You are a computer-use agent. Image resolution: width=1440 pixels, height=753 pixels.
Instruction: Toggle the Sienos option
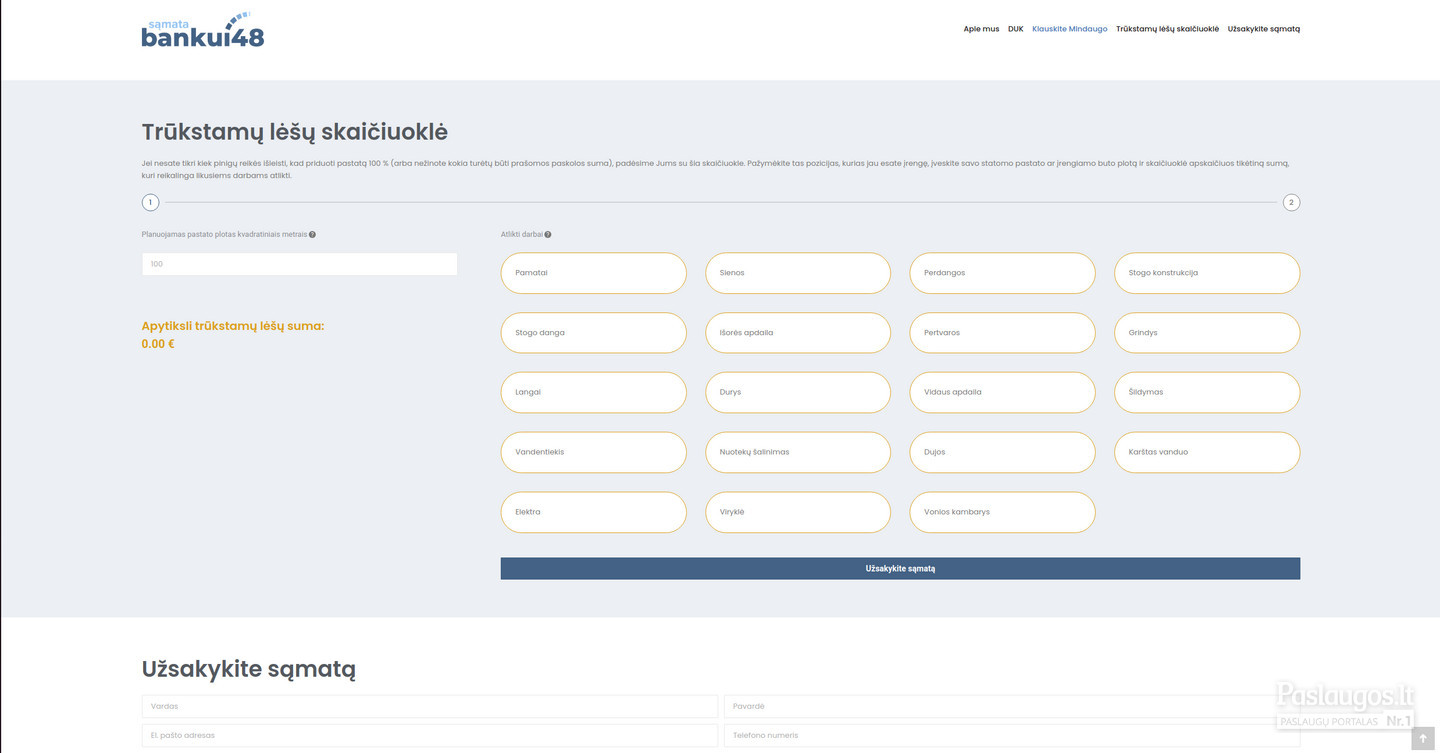tap(798, 273)
